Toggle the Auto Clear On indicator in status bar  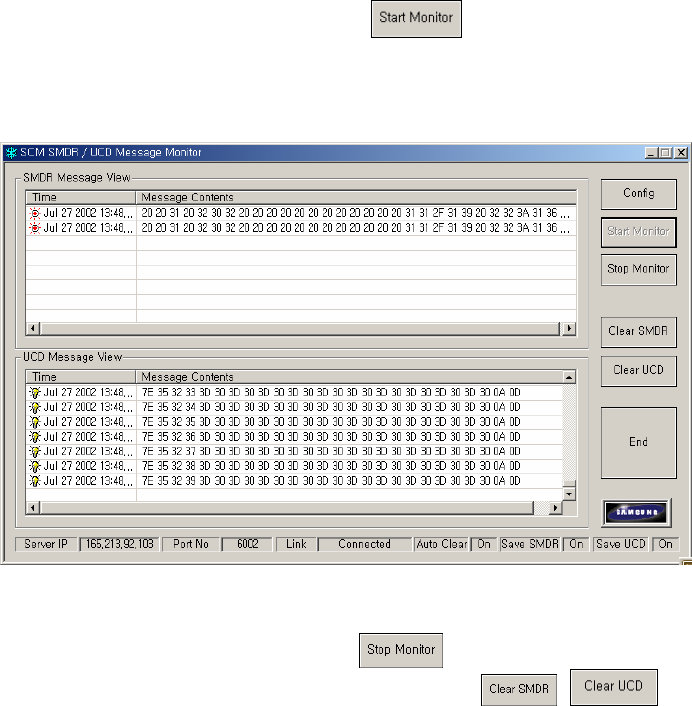point(482,545)
